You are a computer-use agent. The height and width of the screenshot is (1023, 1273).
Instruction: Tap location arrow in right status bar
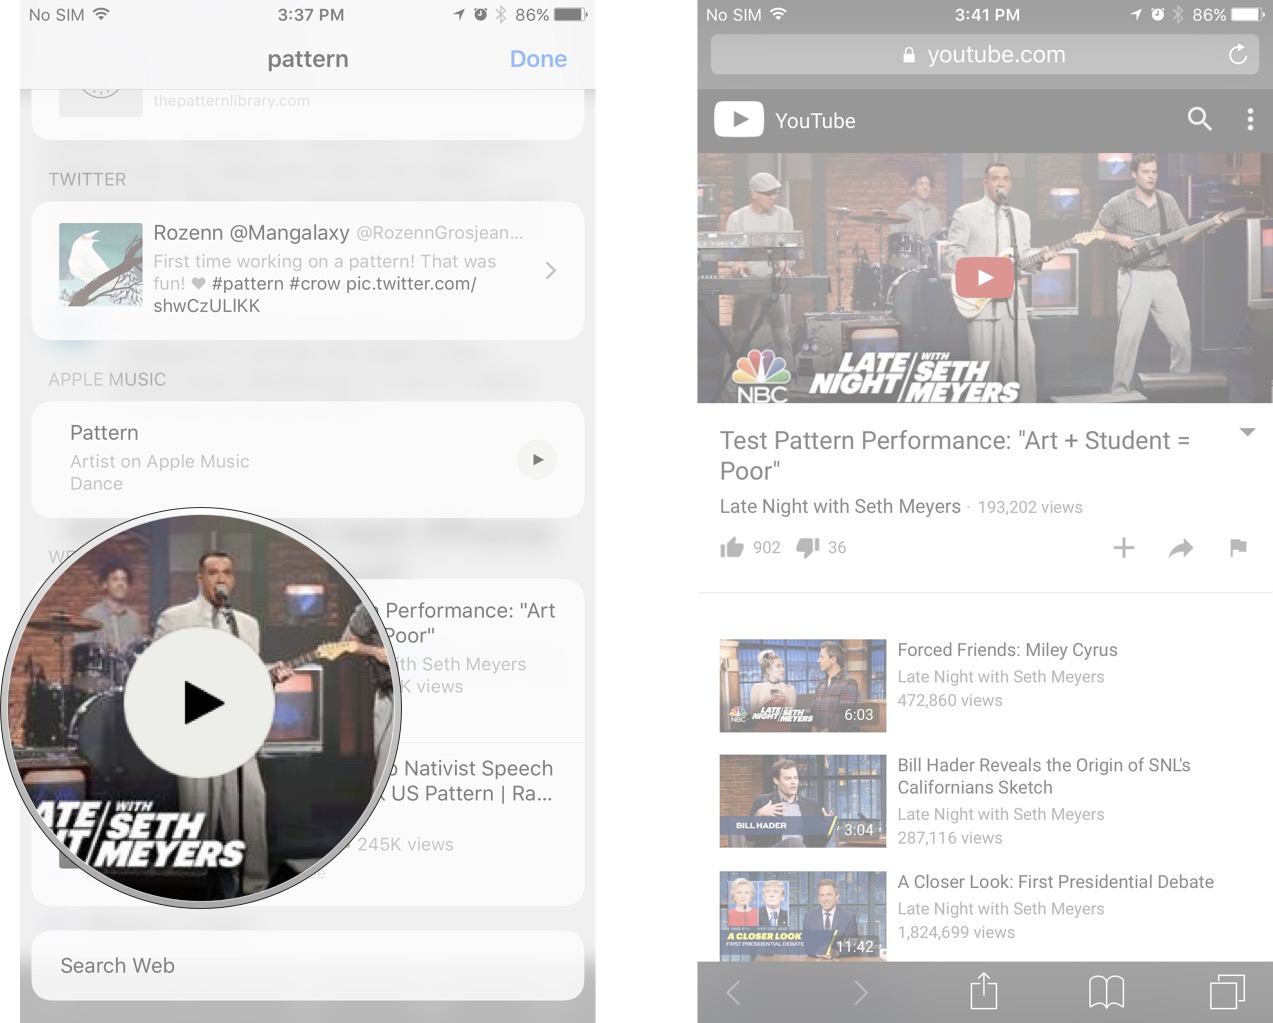tap(1135, 15)
